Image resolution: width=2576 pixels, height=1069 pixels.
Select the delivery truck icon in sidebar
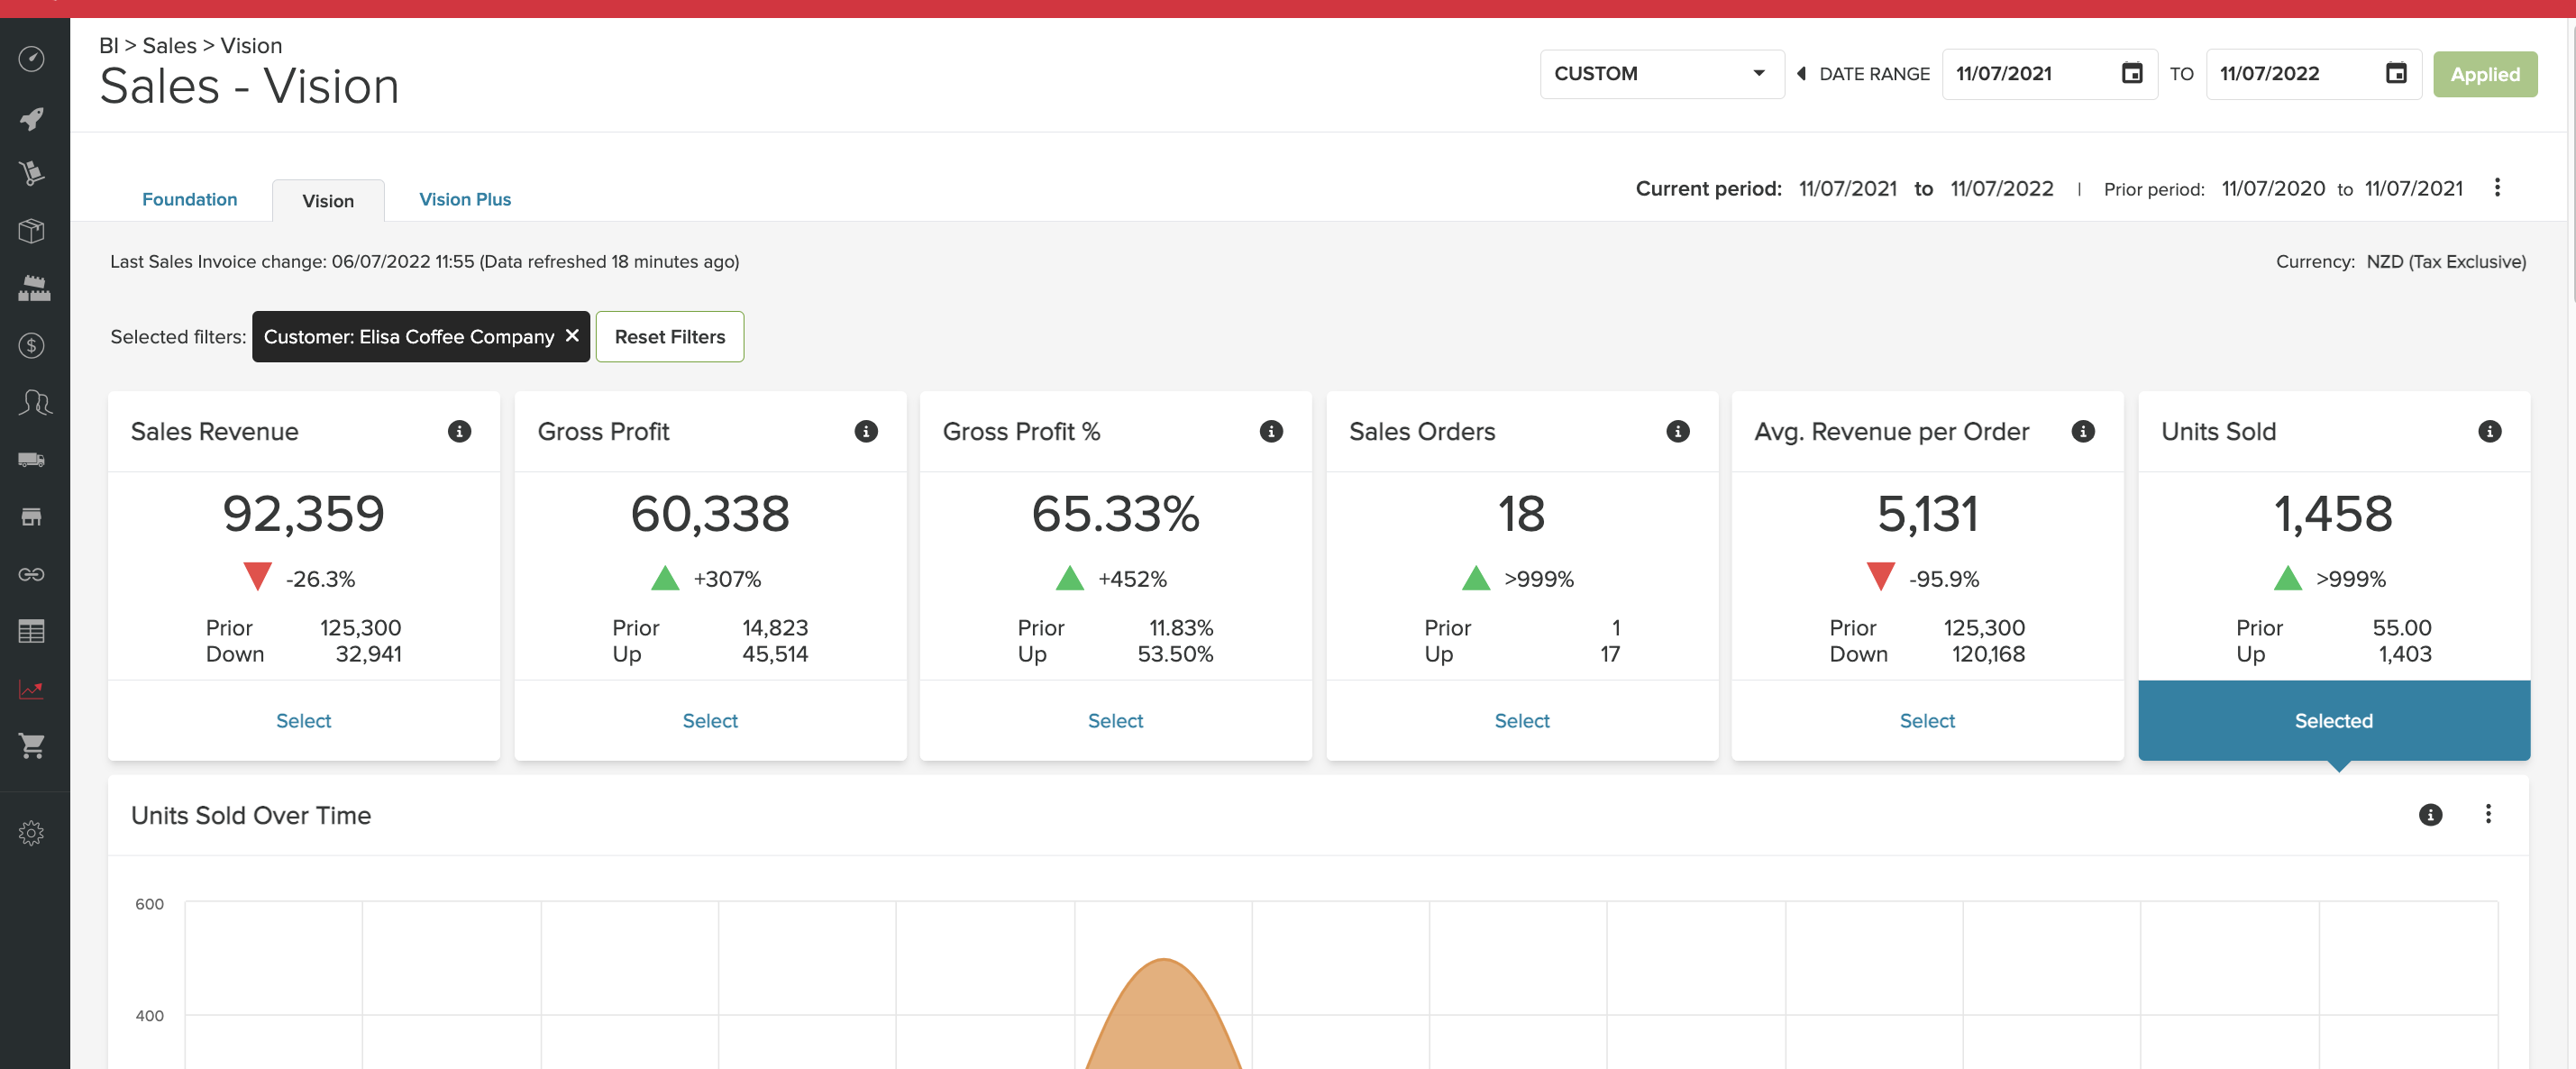(31, 459)
